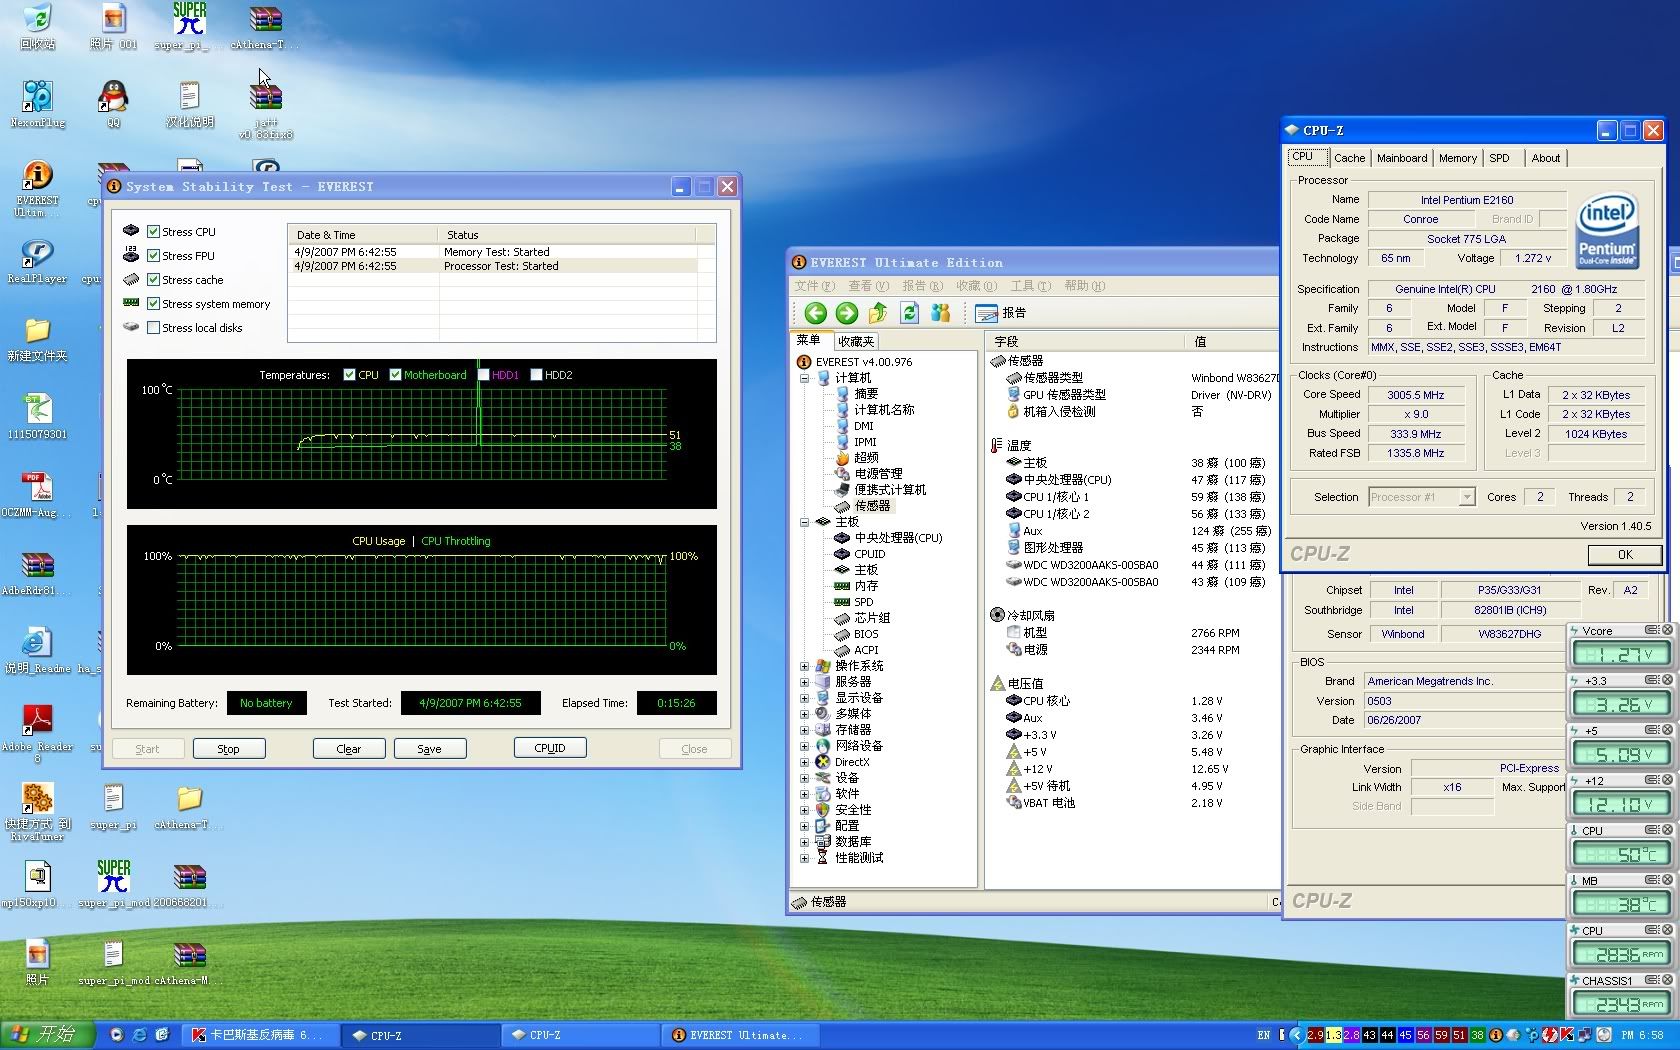The height and width of the screenshot is (1050, 1680).
Task: Enable the Stress local disks checkbox
Action: point(154,328)
